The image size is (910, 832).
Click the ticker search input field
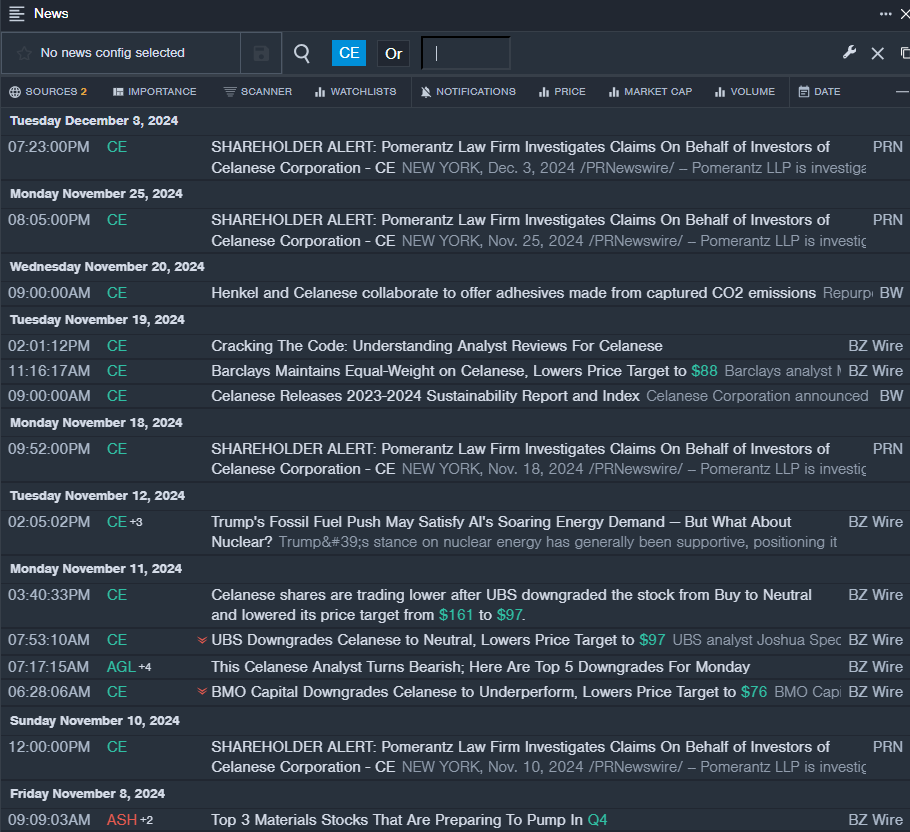click(466, 54)
